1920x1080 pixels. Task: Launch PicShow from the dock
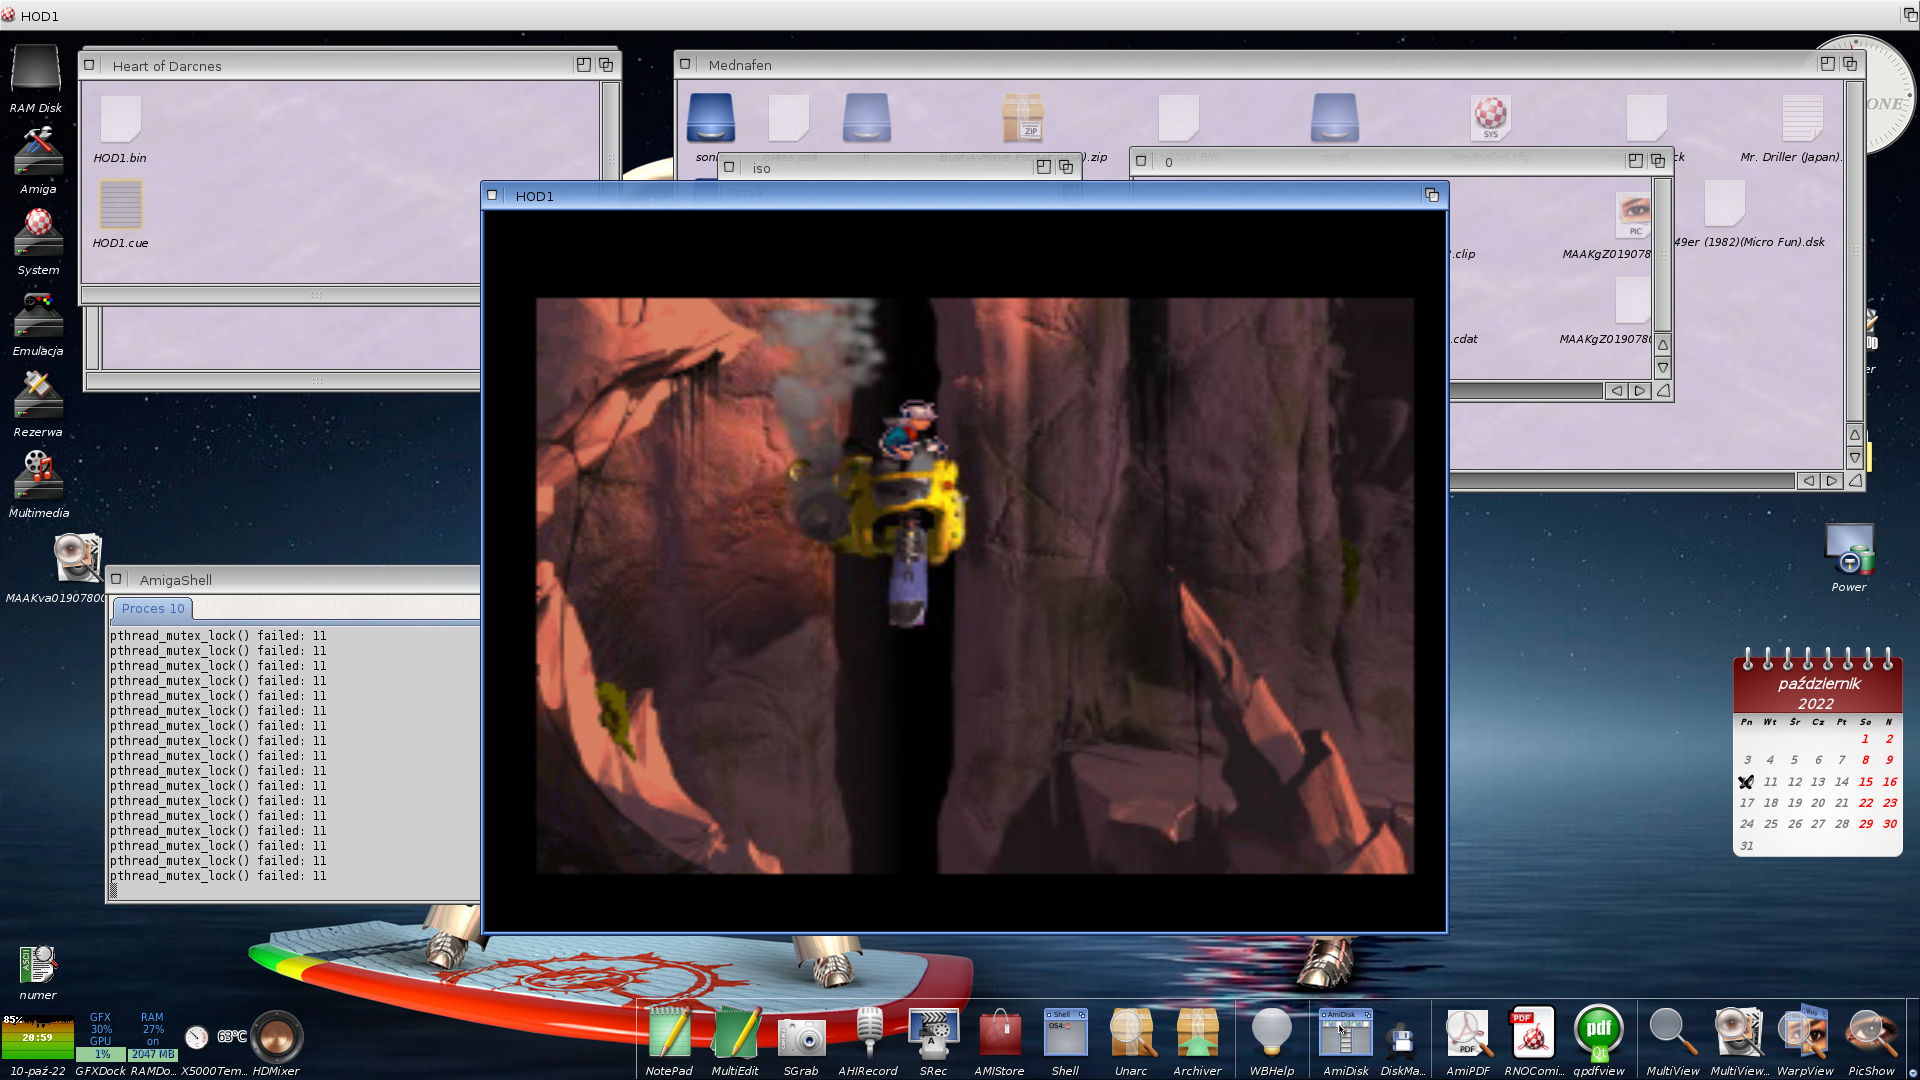pyautogui.click(x=1871, y=1033)
